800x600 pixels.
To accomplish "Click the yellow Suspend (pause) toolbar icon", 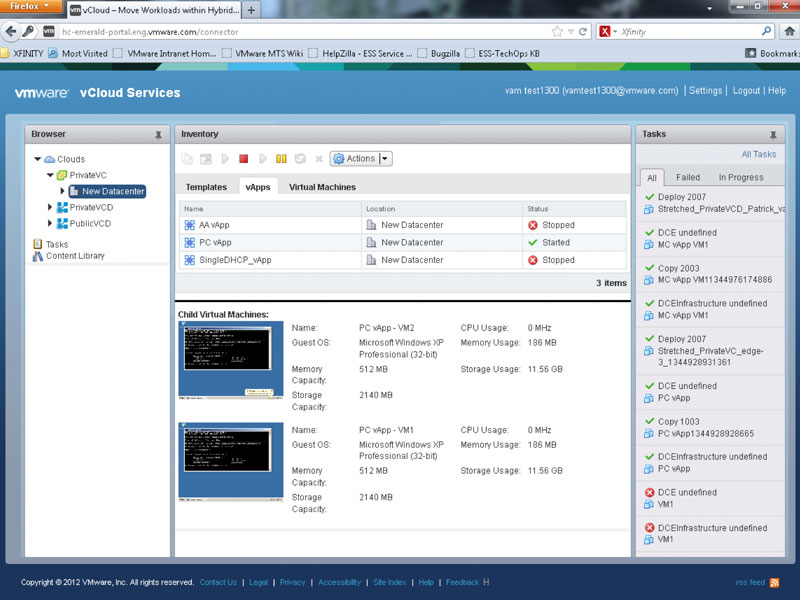I will (281, 159).
